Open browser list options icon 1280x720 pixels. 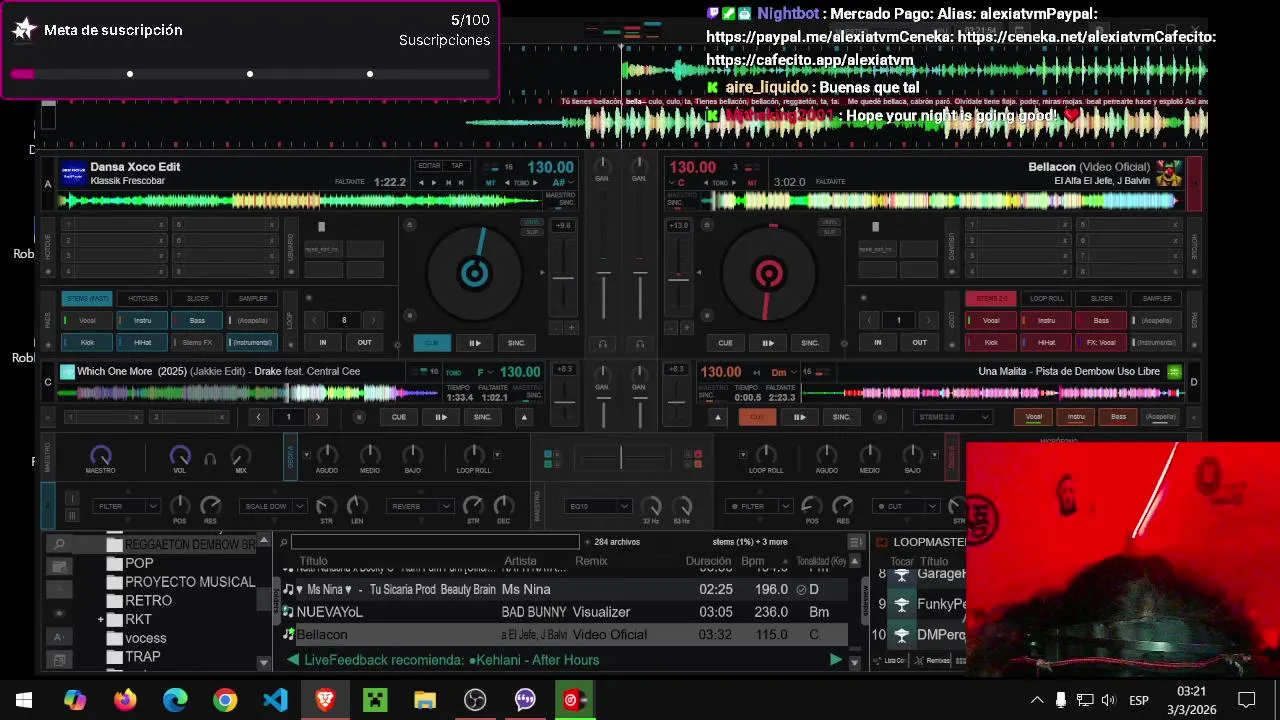click(x=855, y=542)
